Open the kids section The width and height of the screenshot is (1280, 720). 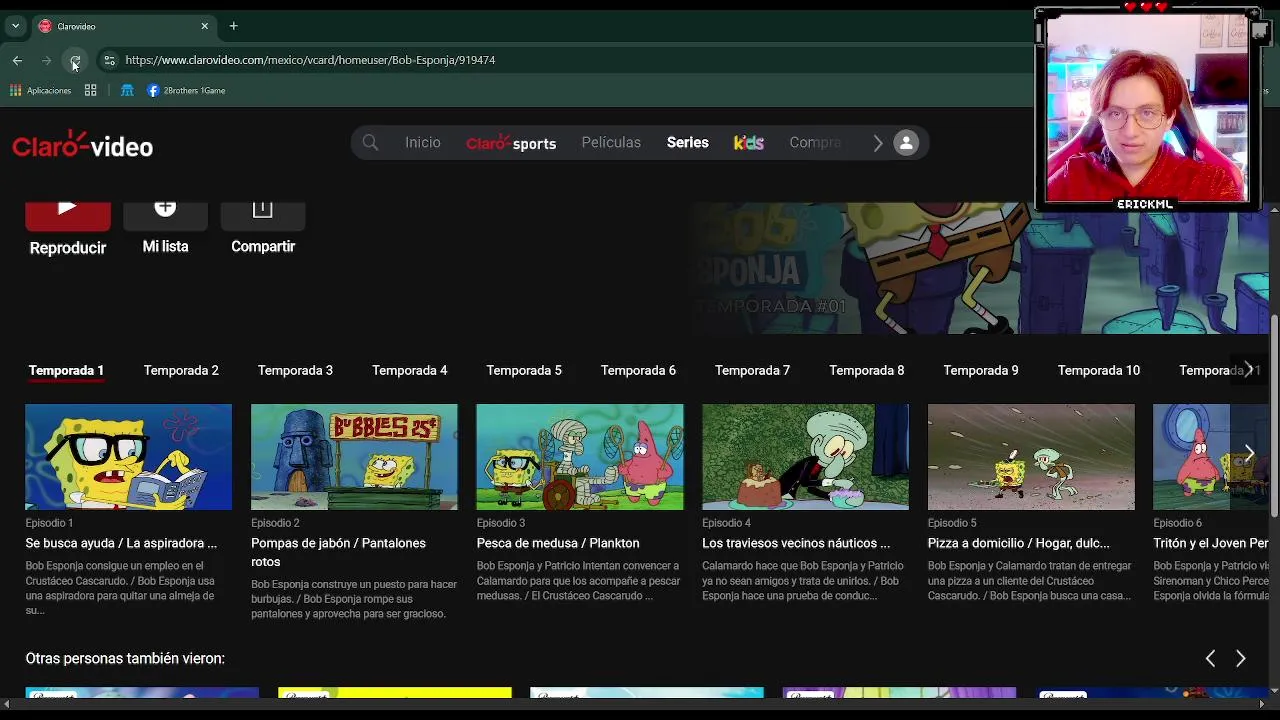tap(749, 143)
